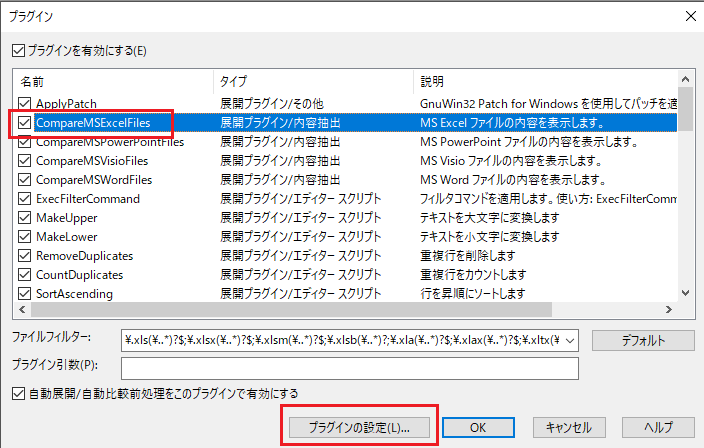
Task: Sort by the 説明 column header
Action: coord(545,82)
